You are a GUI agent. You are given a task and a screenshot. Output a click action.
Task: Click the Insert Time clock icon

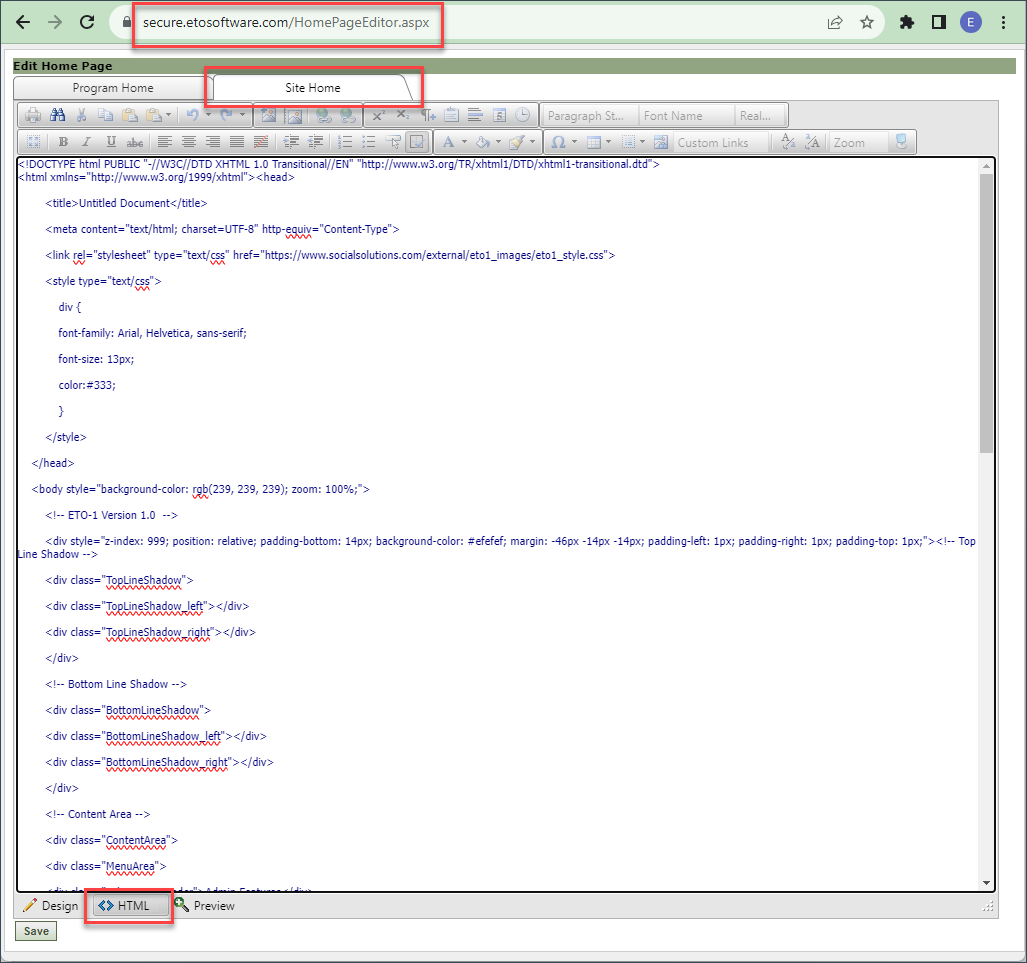(523, 116)
